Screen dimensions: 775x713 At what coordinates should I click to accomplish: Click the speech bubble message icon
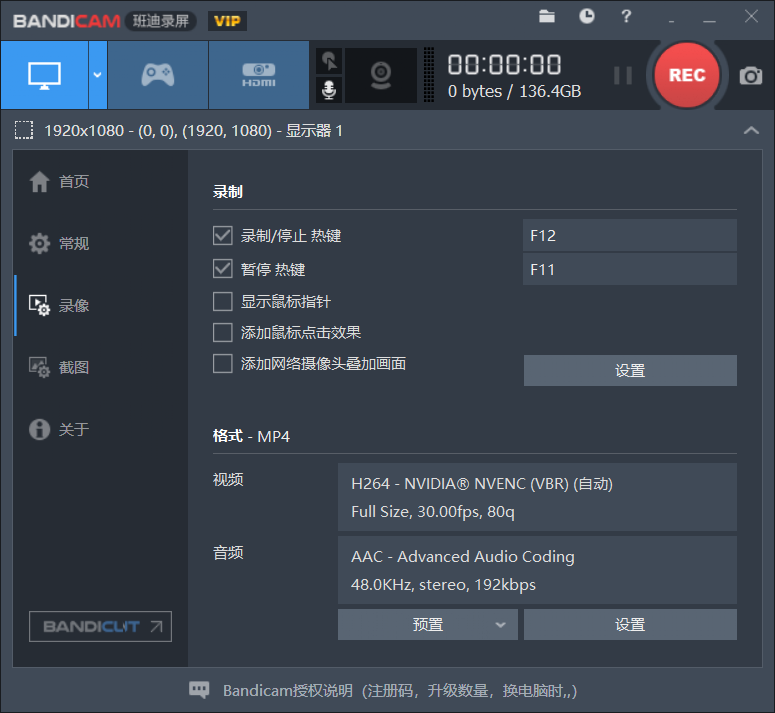coord(199,690)
